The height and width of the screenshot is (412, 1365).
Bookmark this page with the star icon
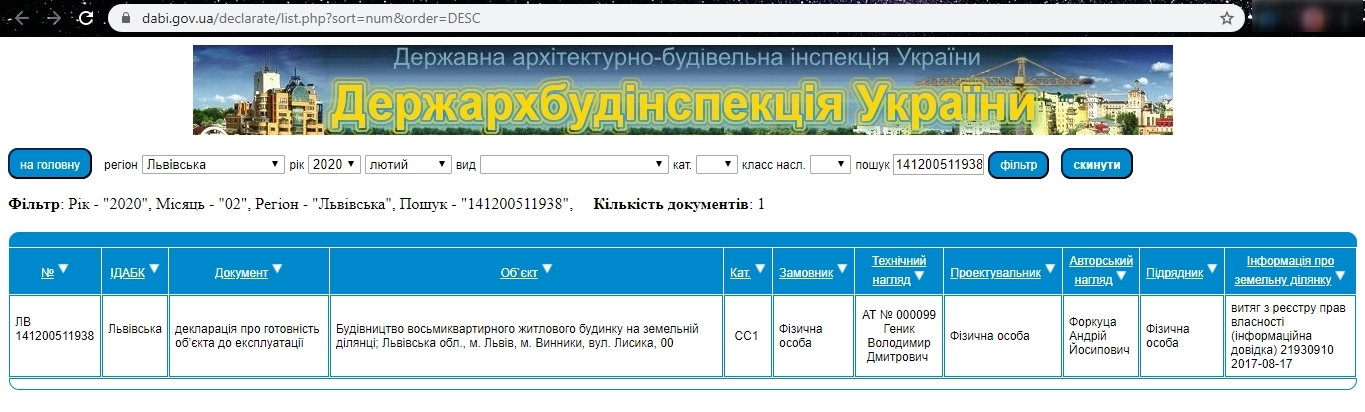pos(1227,18)
